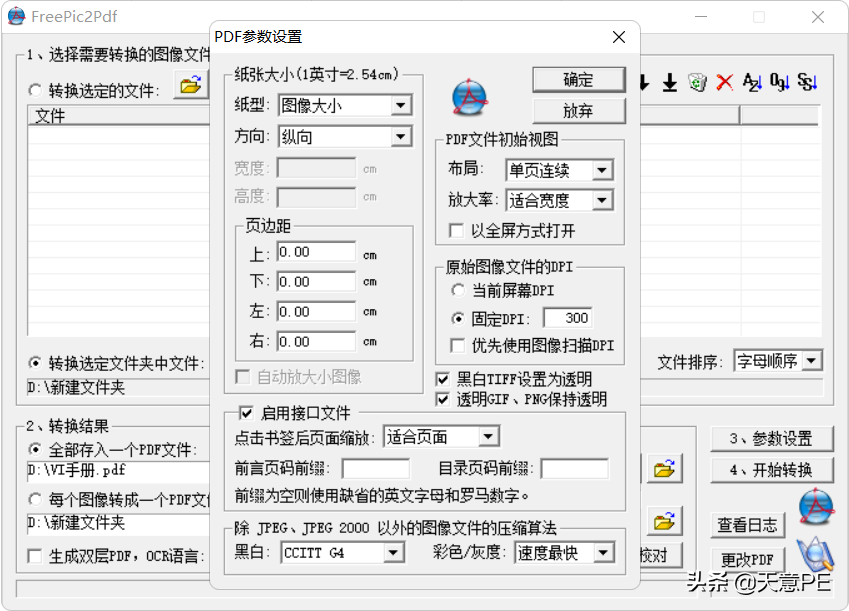Viewport: 849px width, 611px height.
Task: Open 查看日志 log viewer button
Action: (747, 525)
